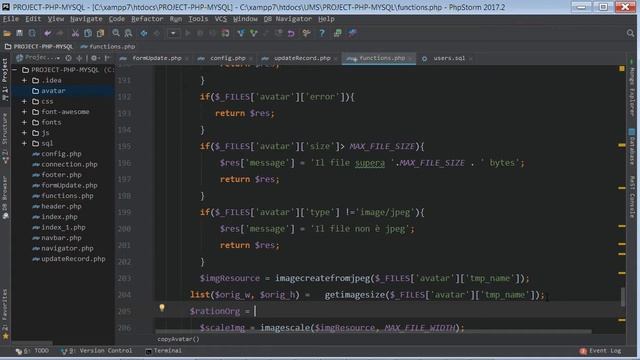Click the Revert purple arrow icon
This screenshot has height=360, width=640.
(291, 33)
